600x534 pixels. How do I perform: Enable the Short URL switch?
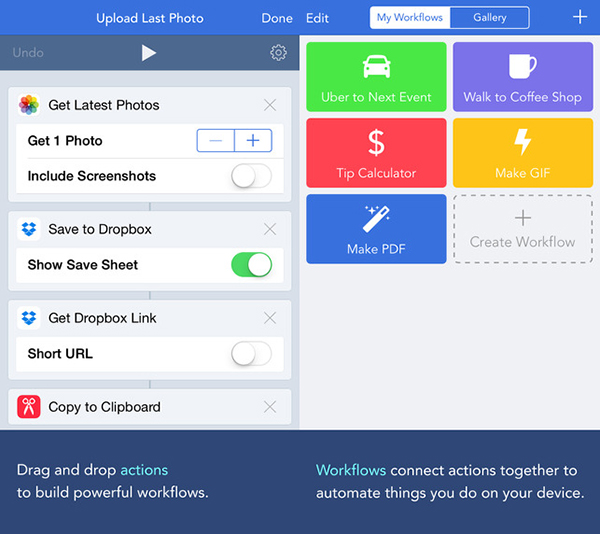(x=251, y=353)
